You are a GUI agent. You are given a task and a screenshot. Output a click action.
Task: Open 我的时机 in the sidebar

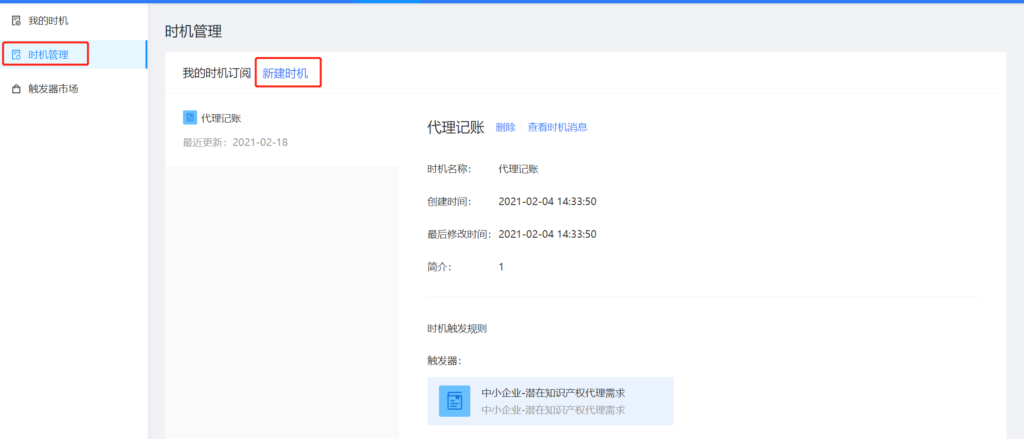[x=48, y=20]
